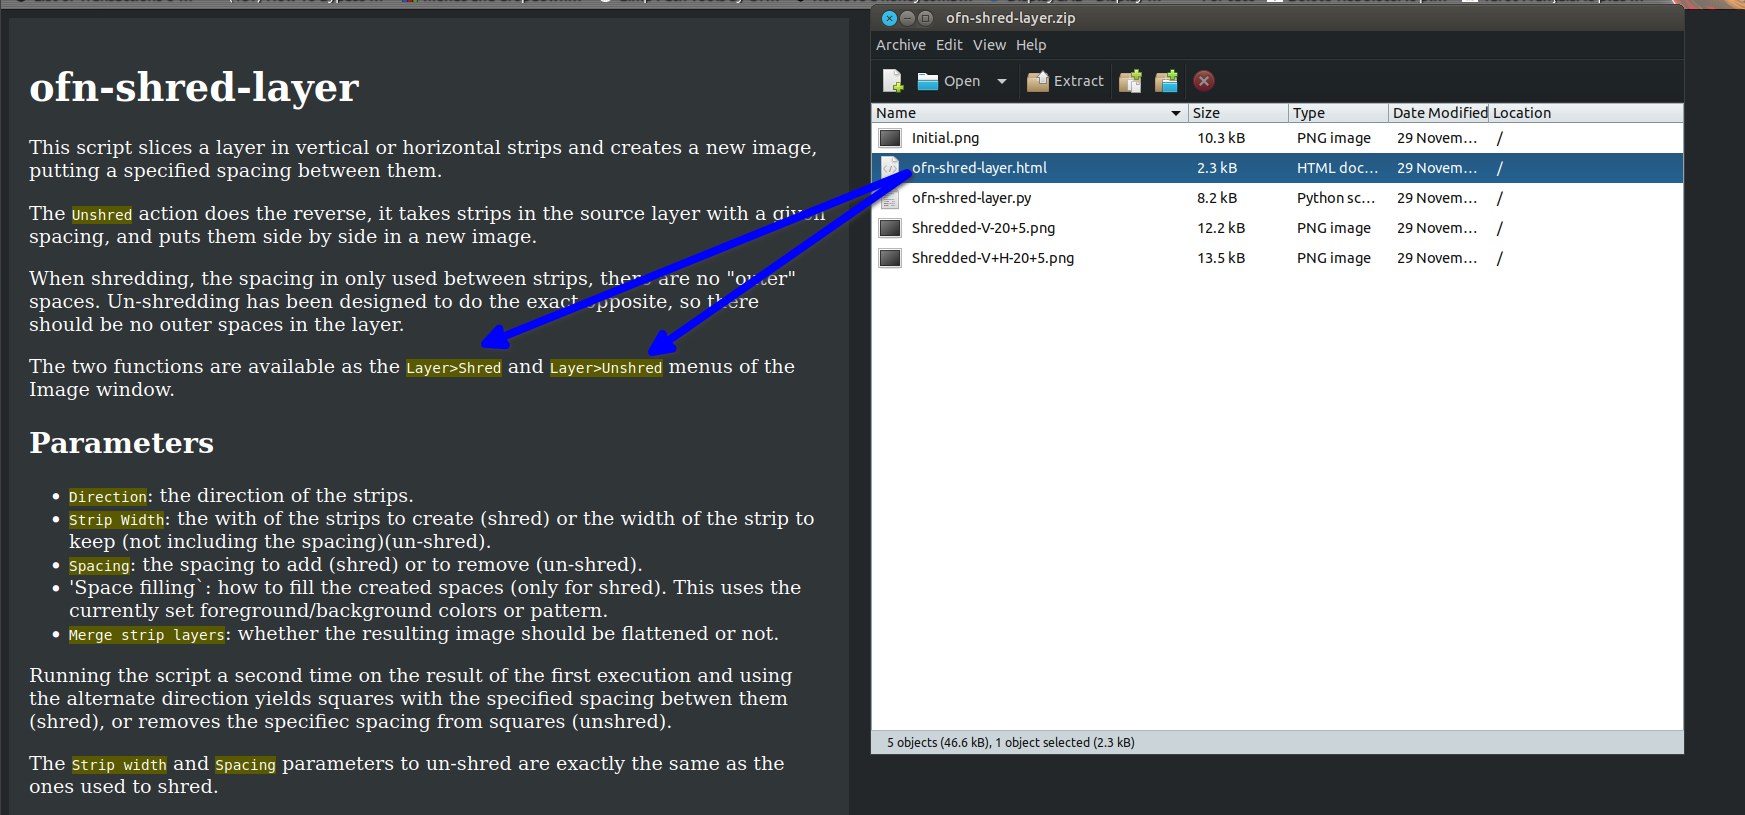Viewport: 1745px width, 815px height.
Task: Click the Strip width label in last paragraph
Action: click(119, 764)
